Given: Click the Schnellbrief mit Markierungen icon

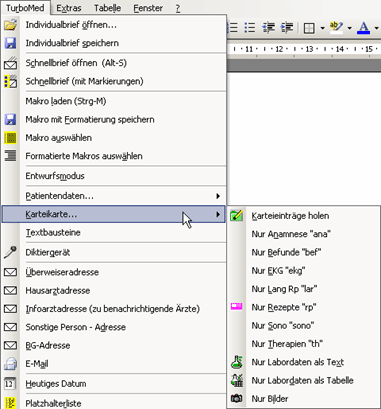Looking at the screenshot, I should (11, 81).
